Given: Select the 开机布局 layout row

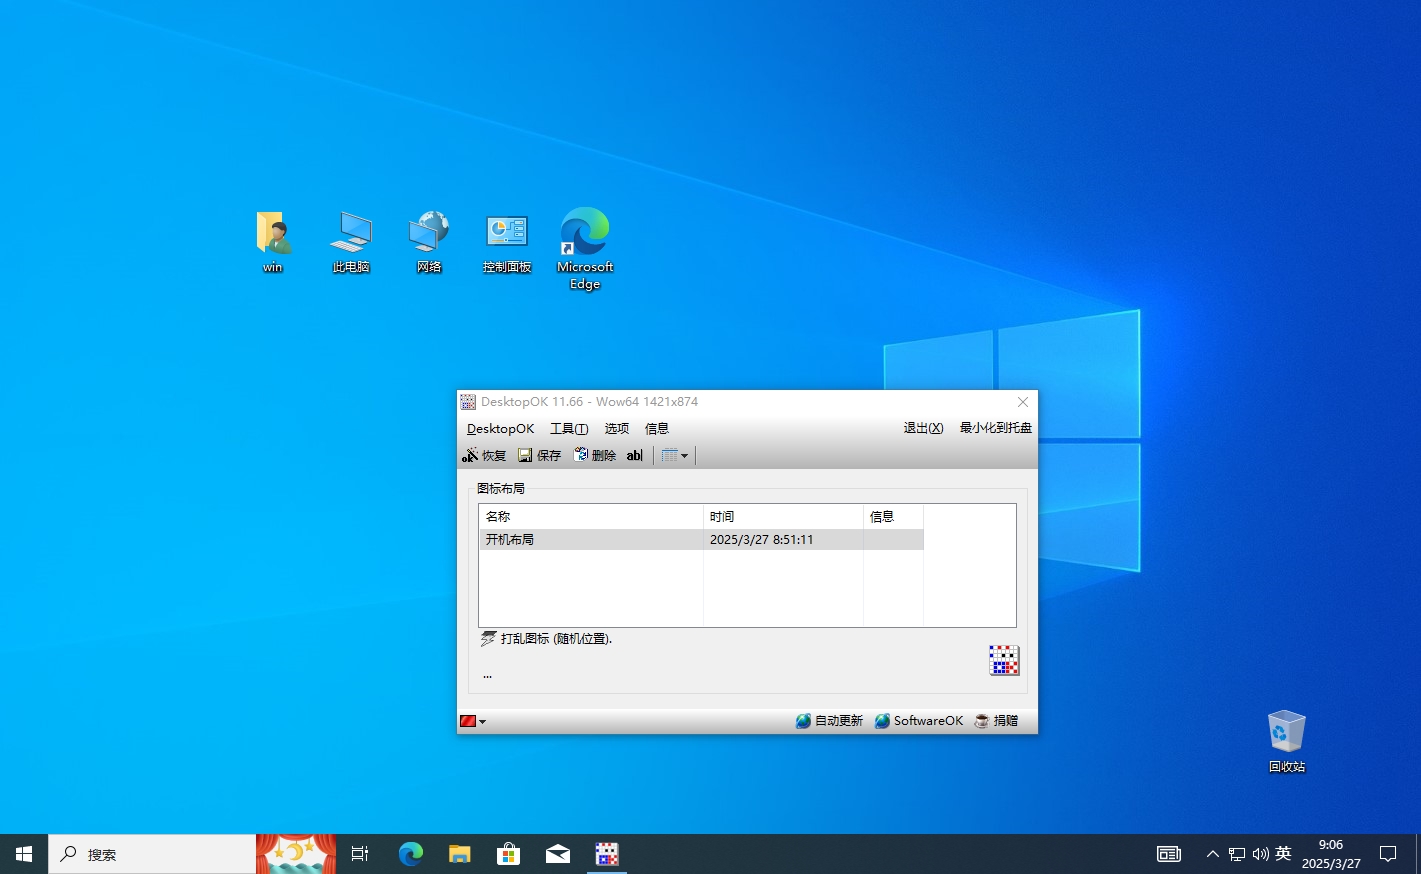Looking at the screenshot, I should 590,540.
